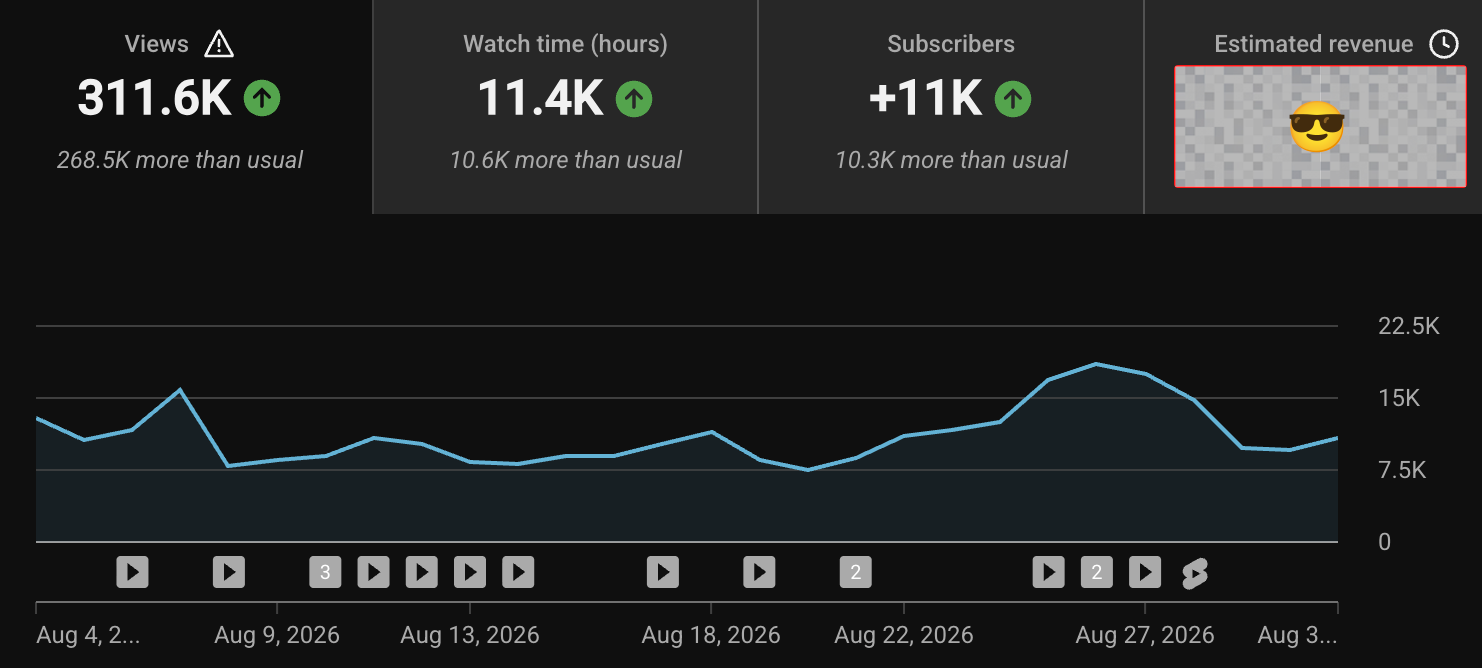The height and width of the screenshot is (668, 1482).
Task: Click the 'Aug 13, 2026' date label
Action: tap(470, 635)
